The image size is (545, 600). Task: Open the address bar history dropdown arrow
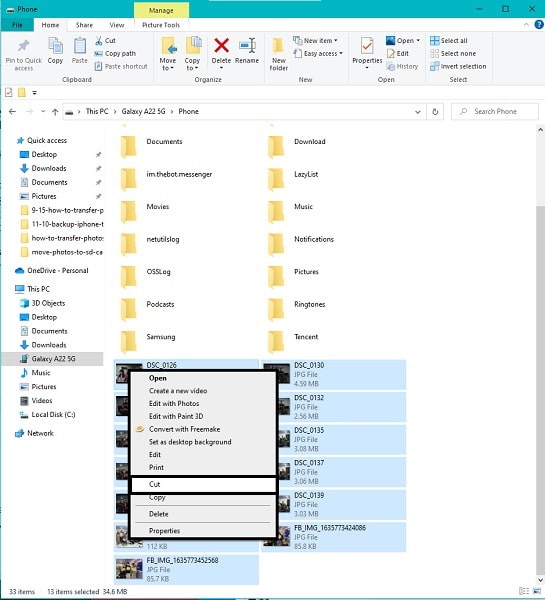(x=418, y=112)
